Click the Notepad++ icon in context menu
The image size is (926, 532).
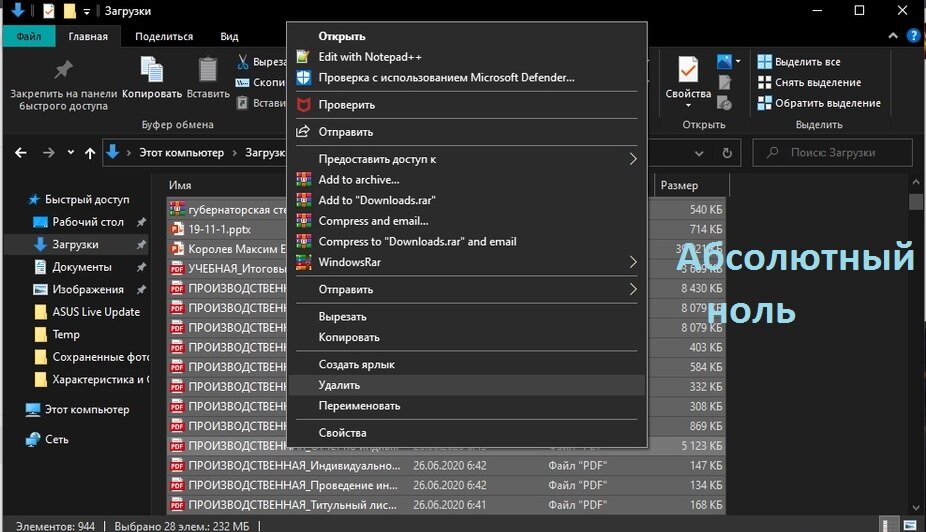point(303,57)
